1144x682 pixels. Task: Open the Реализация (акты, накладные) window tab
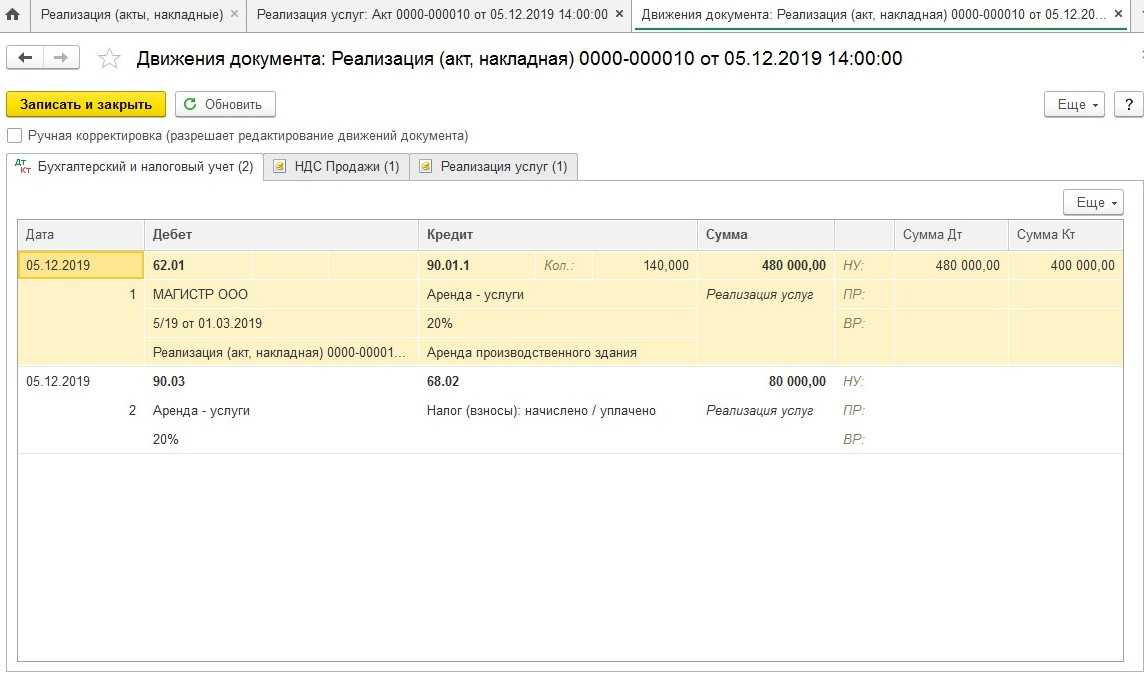(131, 15)
